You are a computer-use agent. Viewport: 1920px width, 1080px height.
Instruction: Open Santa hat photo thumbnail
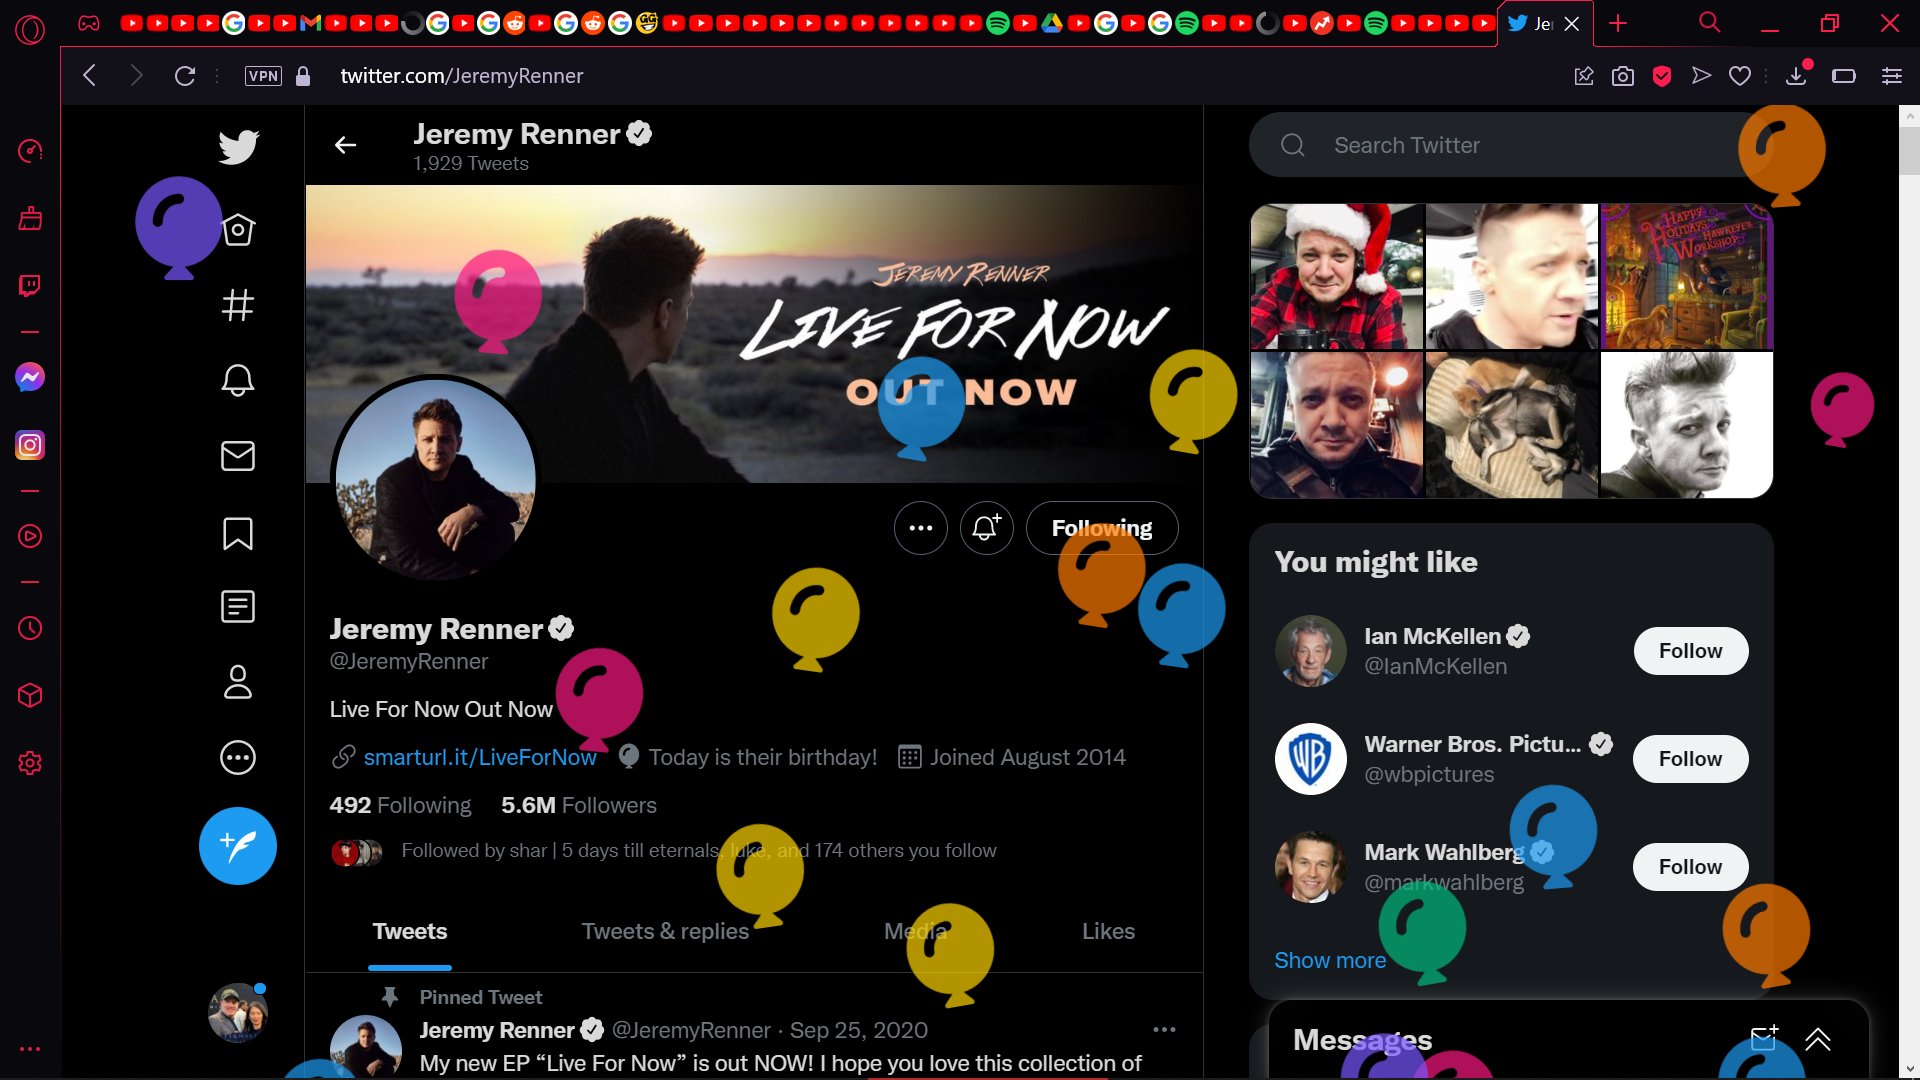pos(1337,276)
